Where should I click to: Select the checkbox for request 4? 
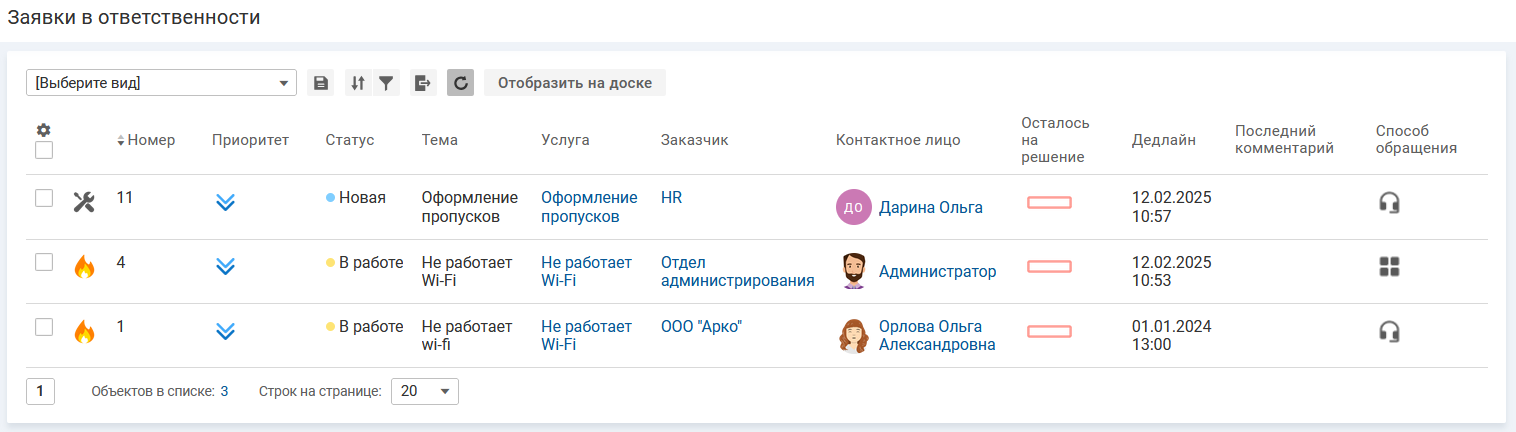coord(44,262)
